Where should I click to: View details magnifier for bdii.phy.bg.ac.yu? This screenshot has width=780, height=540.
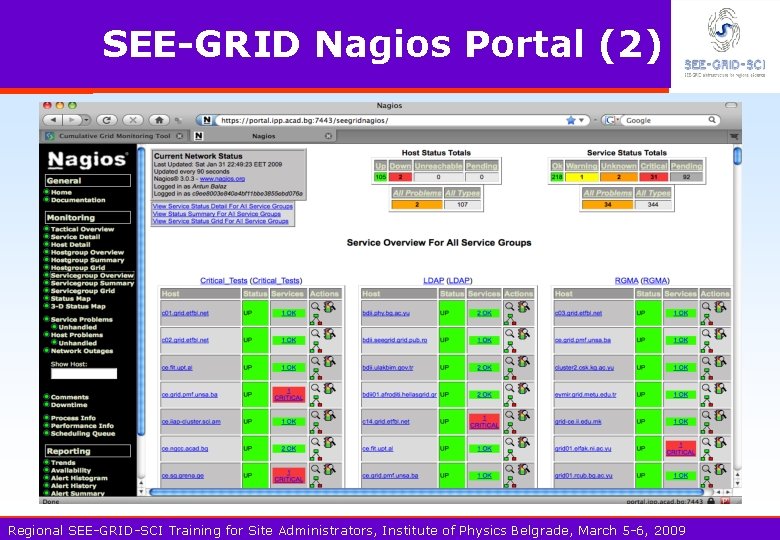coord(509,306)
